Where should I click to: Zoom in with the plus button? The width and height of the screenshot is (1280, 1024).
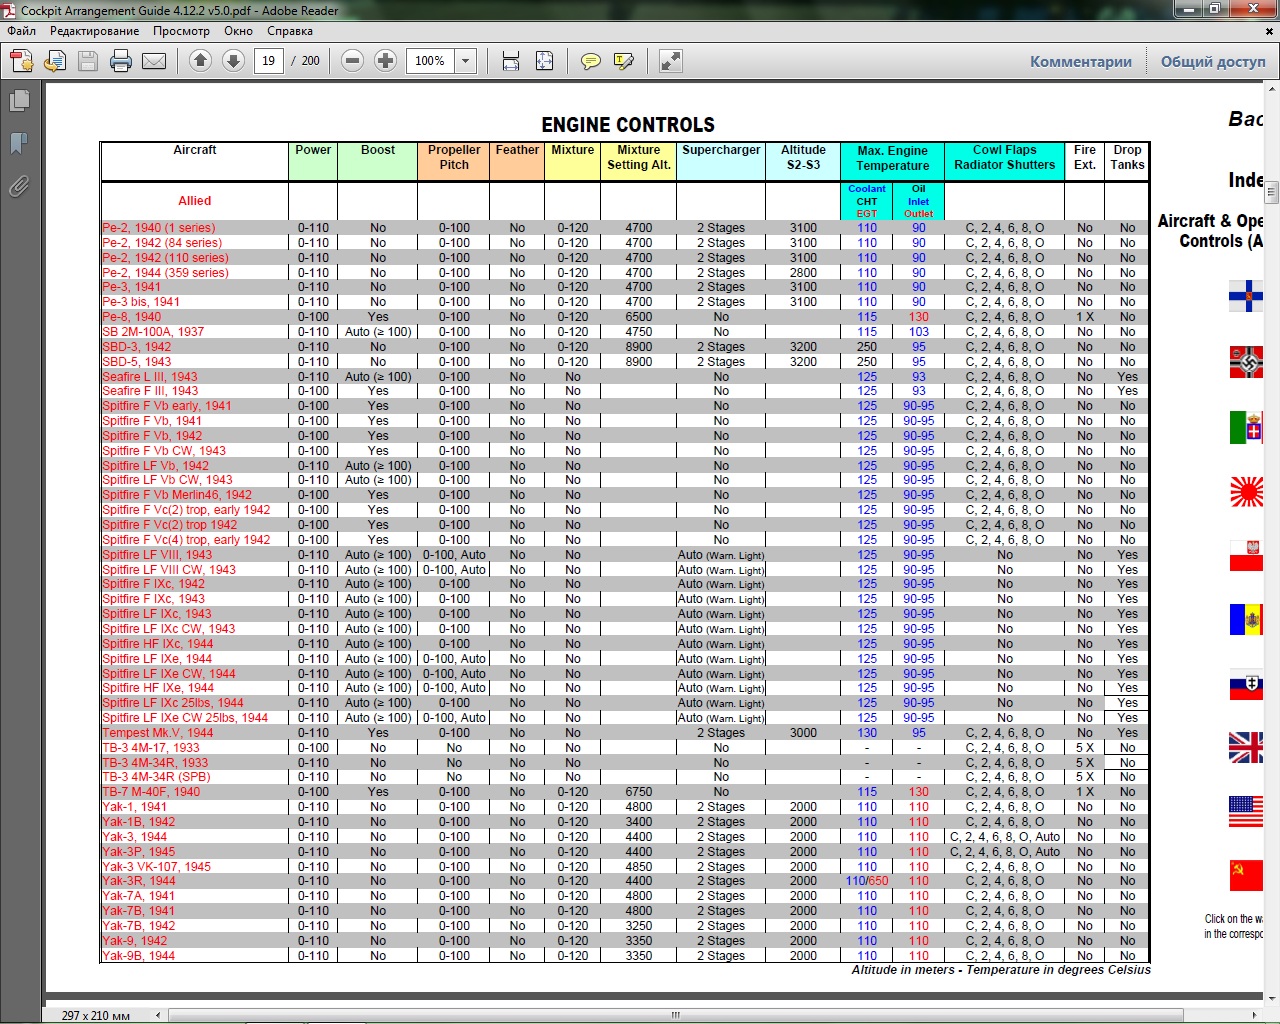click(x=385, y=61)
